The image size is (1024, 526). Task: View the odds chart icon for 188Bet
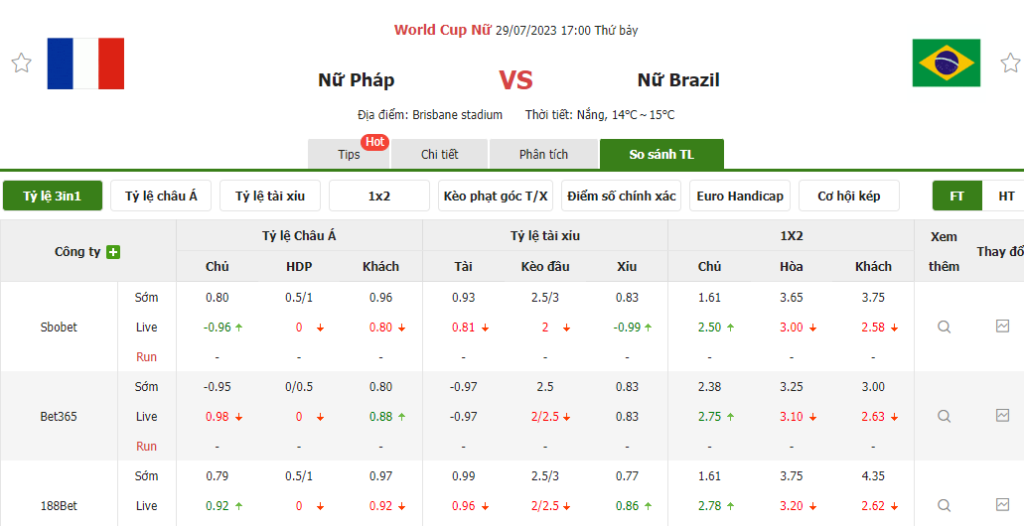[x=1003, y=505]
